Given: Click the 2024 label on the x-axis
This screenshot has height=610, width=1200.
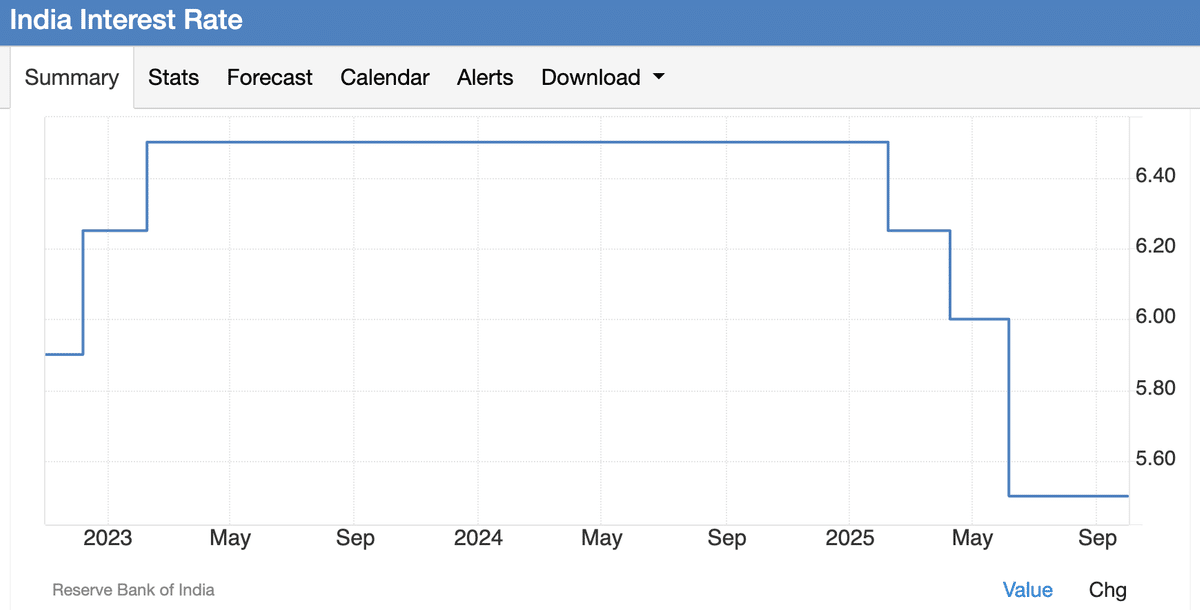Looking at the screenshot, I should coord(478,538).
